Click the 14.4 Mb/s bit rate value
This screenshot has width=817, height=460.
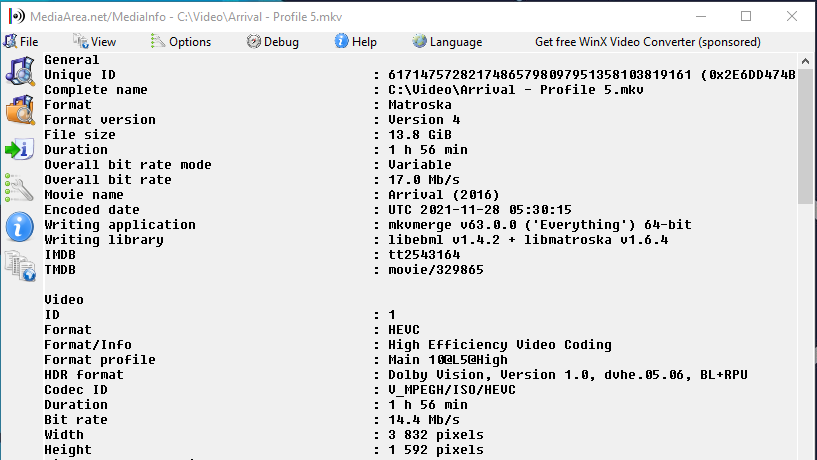424,420
